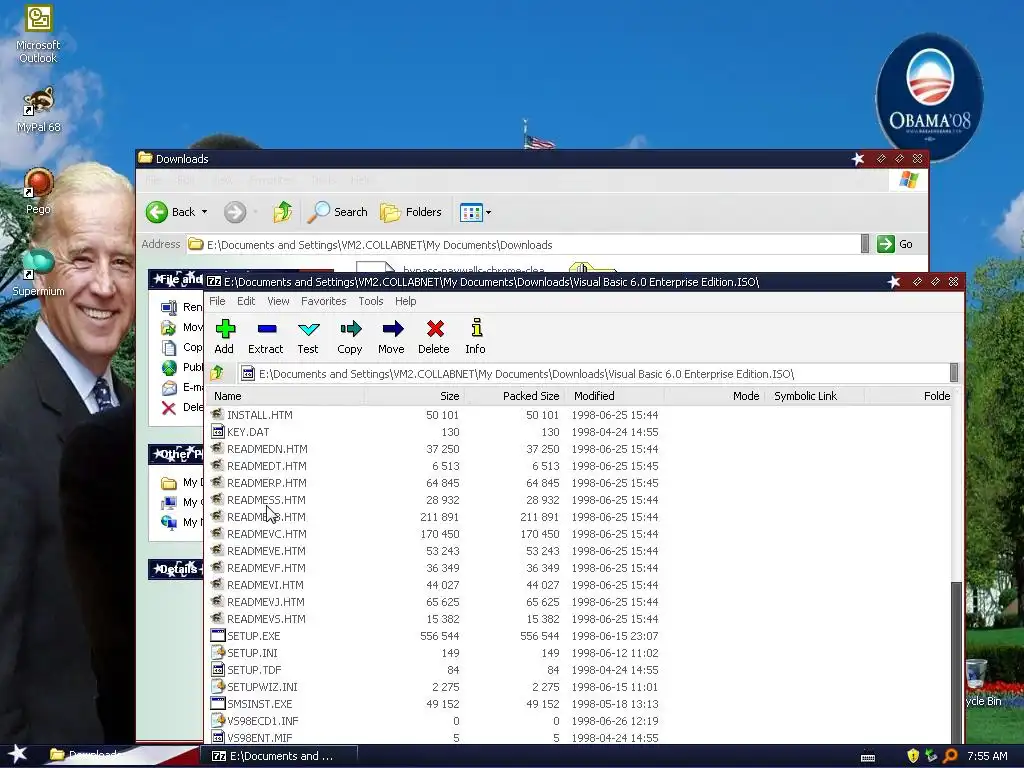
Task: Go up one level in 7-Zip
Action: (217, 373)
